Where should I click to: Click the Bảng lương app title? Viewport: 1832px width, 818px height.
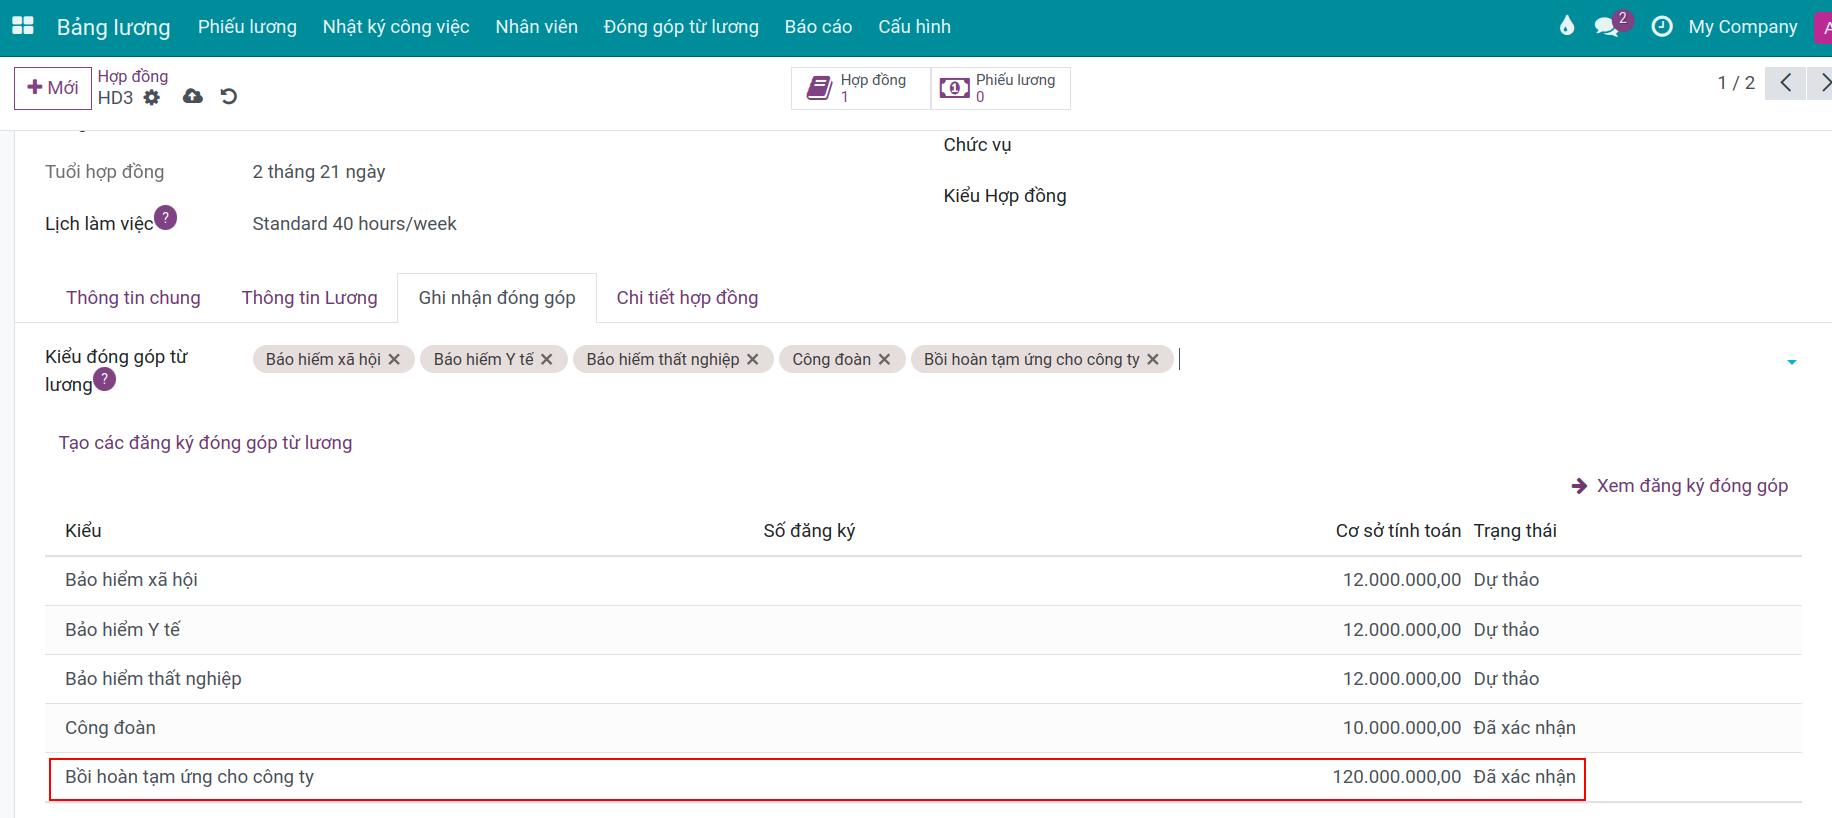[113, 27]
